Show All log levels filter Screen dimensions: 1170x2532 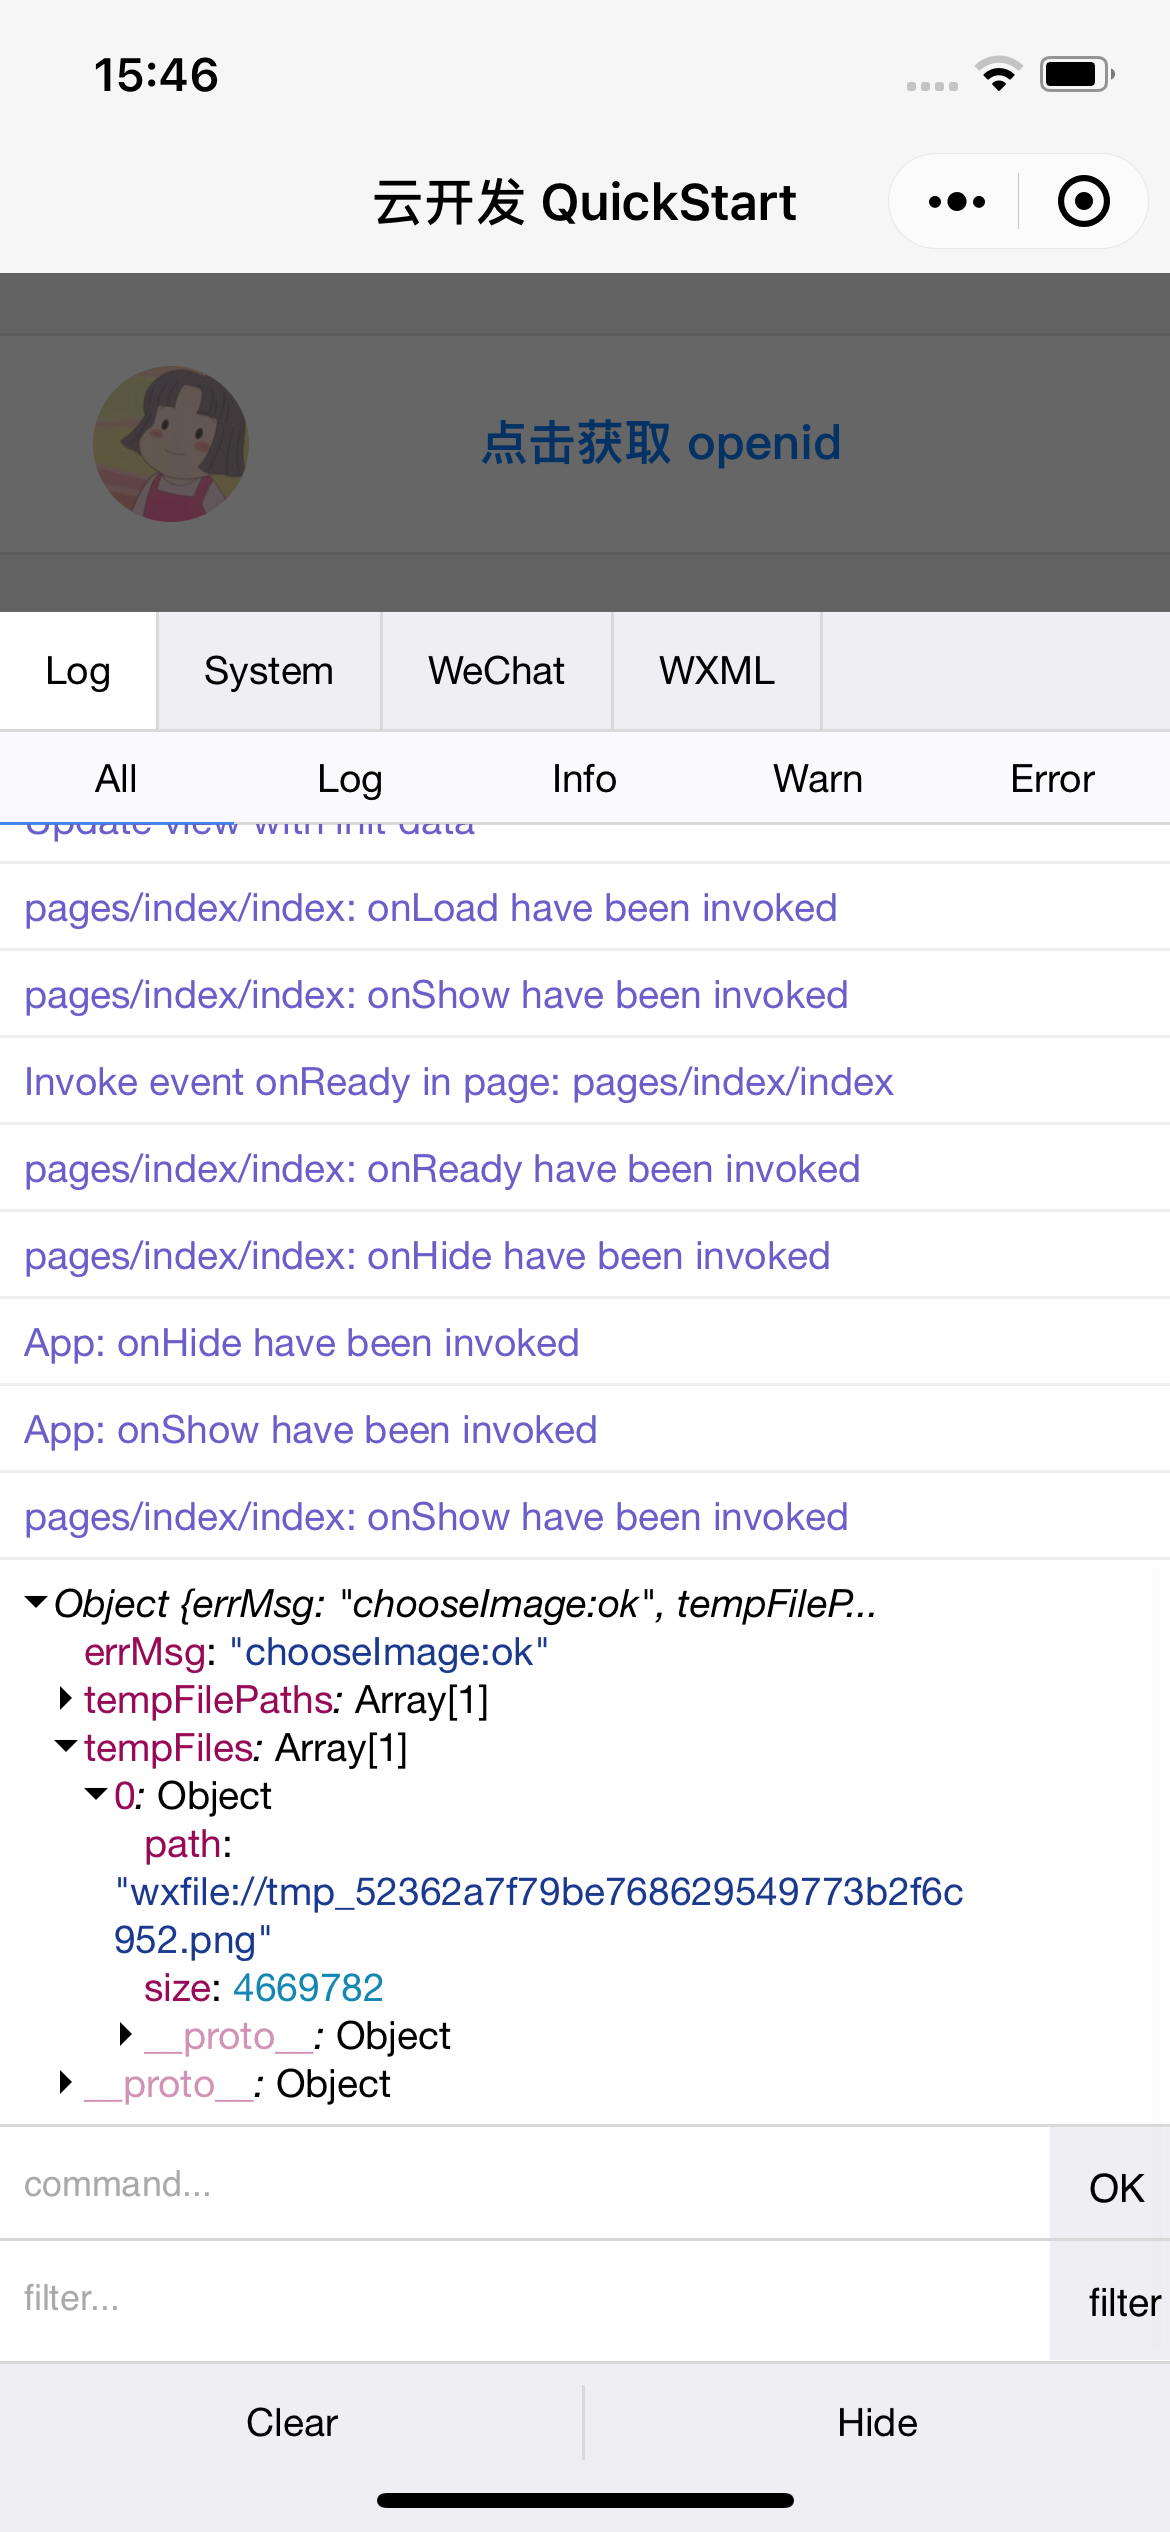click(x=116, y=779)
